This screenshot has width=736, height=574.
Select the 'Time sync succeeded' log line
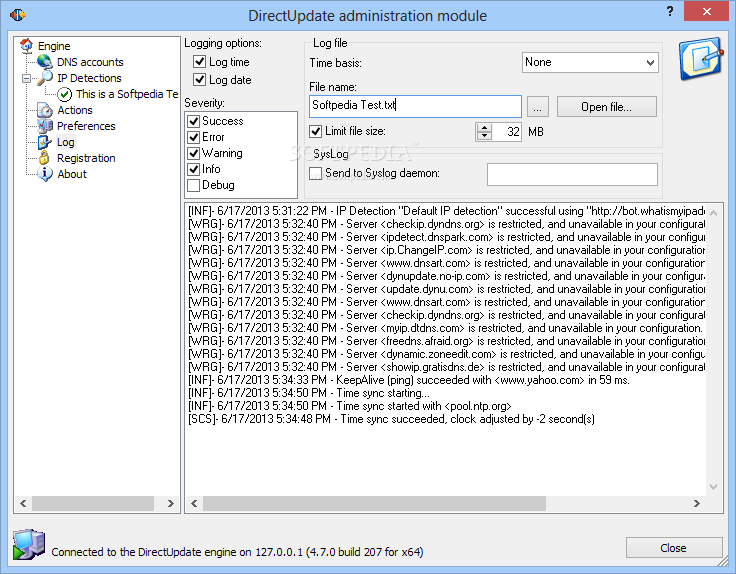(x=391, y=419)
